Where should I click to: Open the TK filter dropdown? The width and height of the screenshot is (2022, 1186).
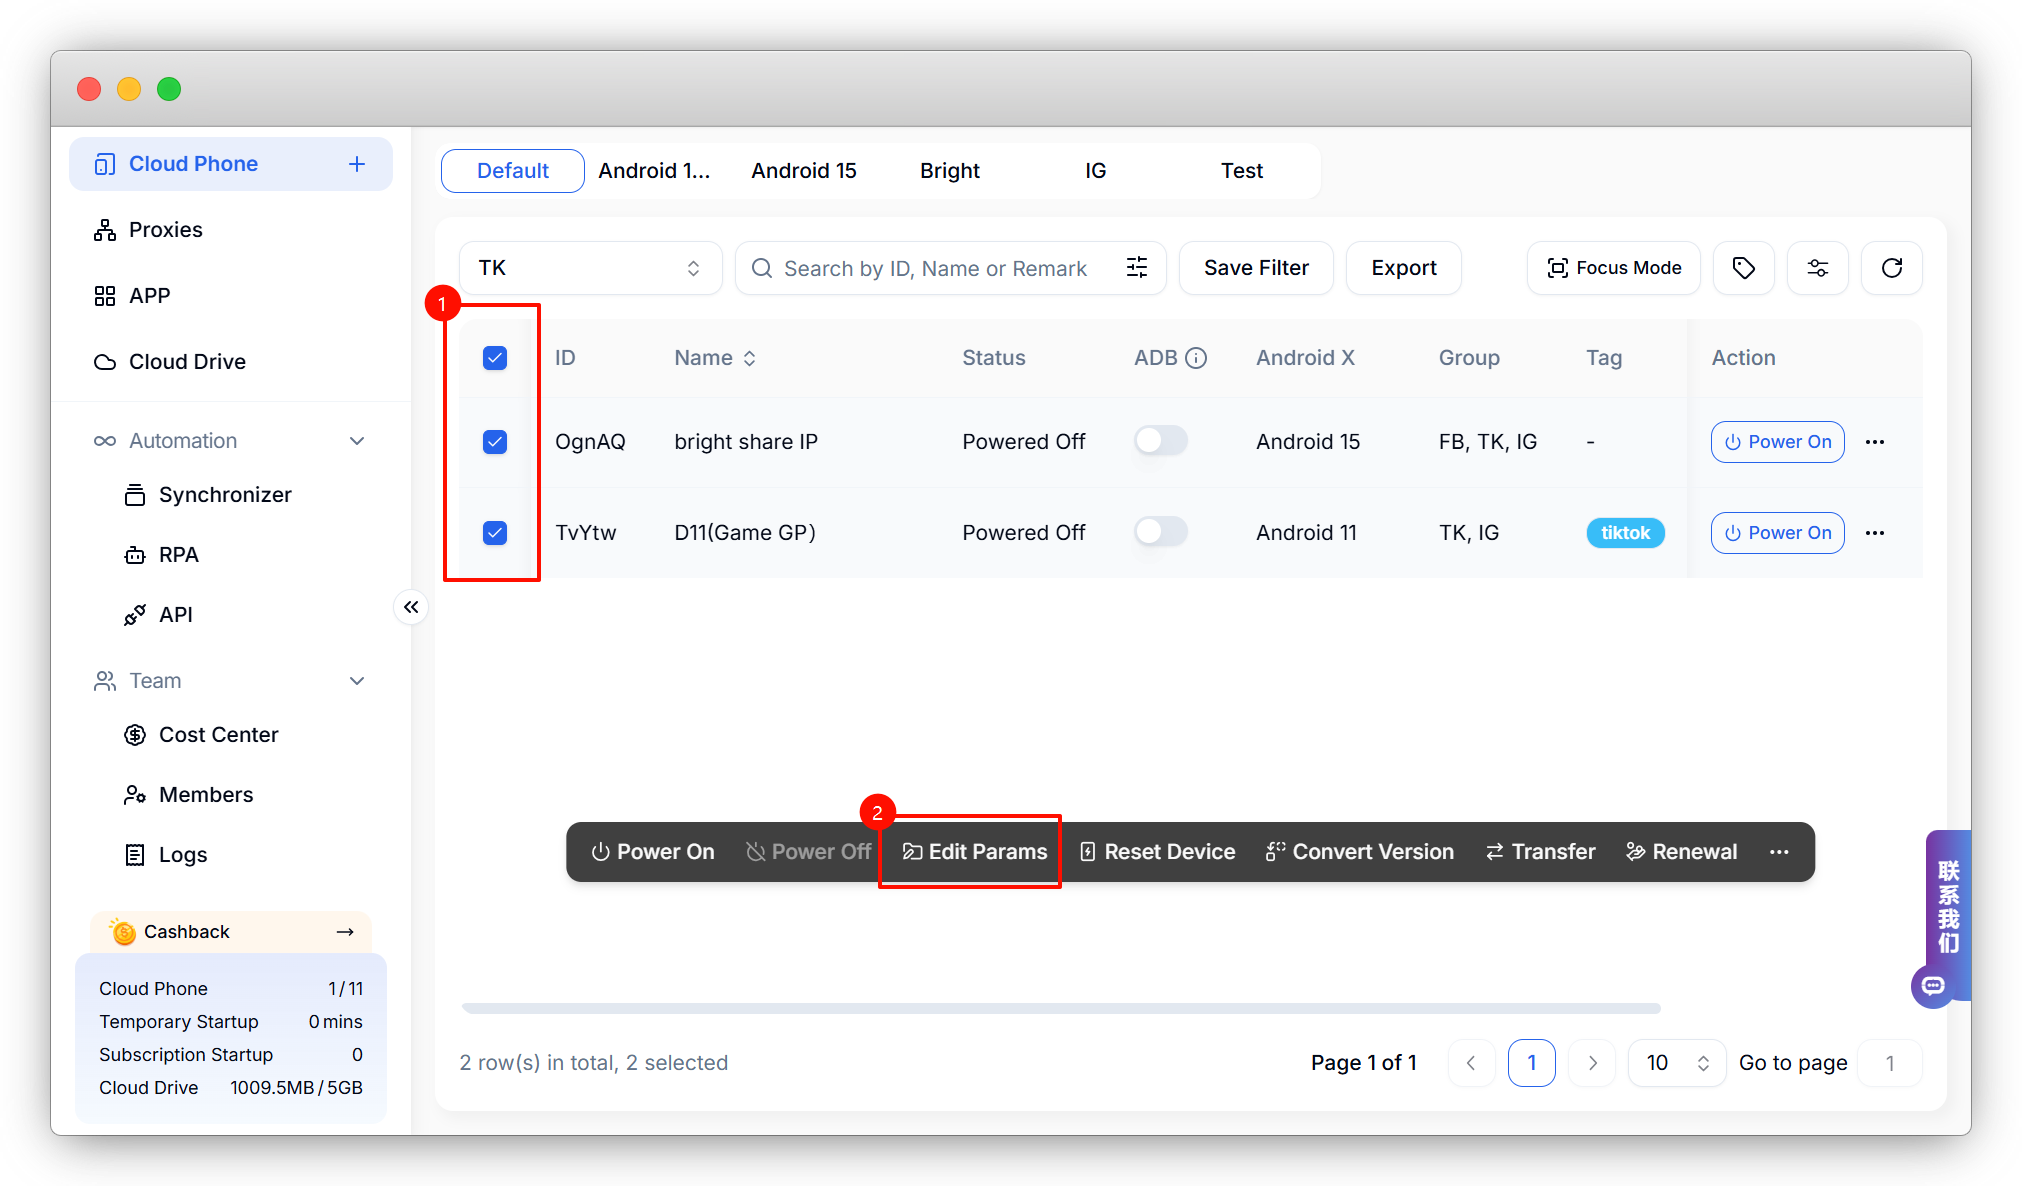pos(590,268)
